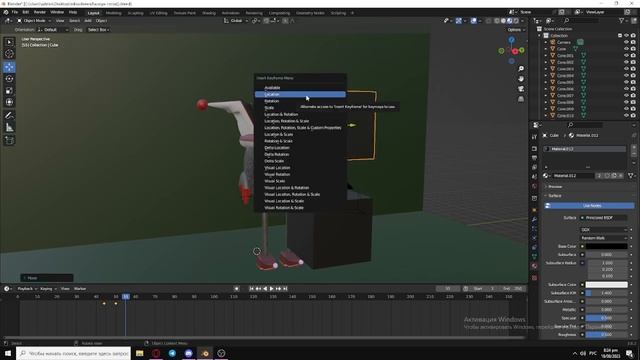The image size is (640, 360).
Task: Open the Playback menu in timeline
Action: tap(27, 289)
